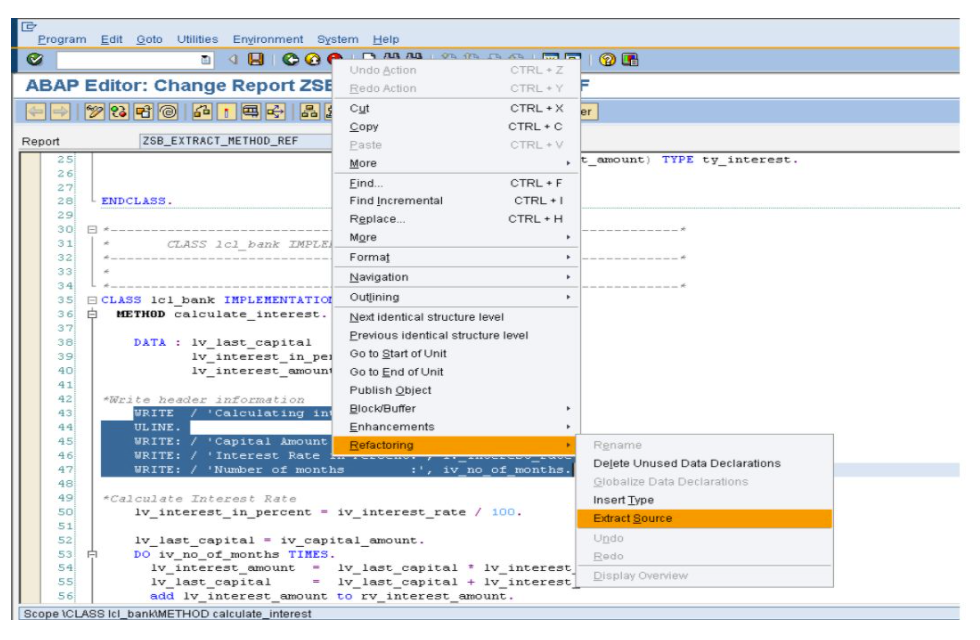Click Refactoring in the context menu

point(456,445)
